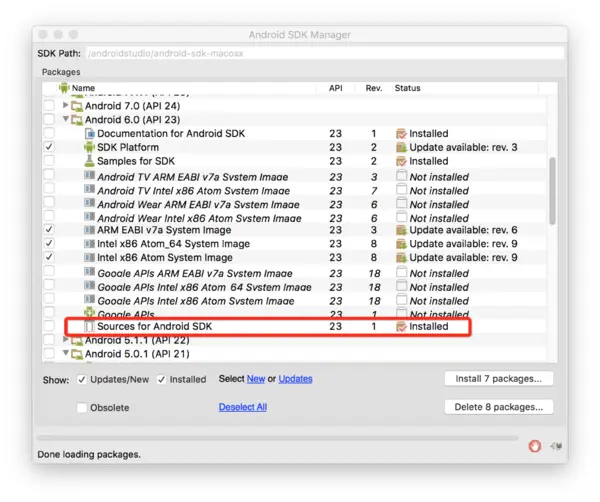
Task: Click the ARM EABI v7a System Image icon
Action: pos(89,230)
